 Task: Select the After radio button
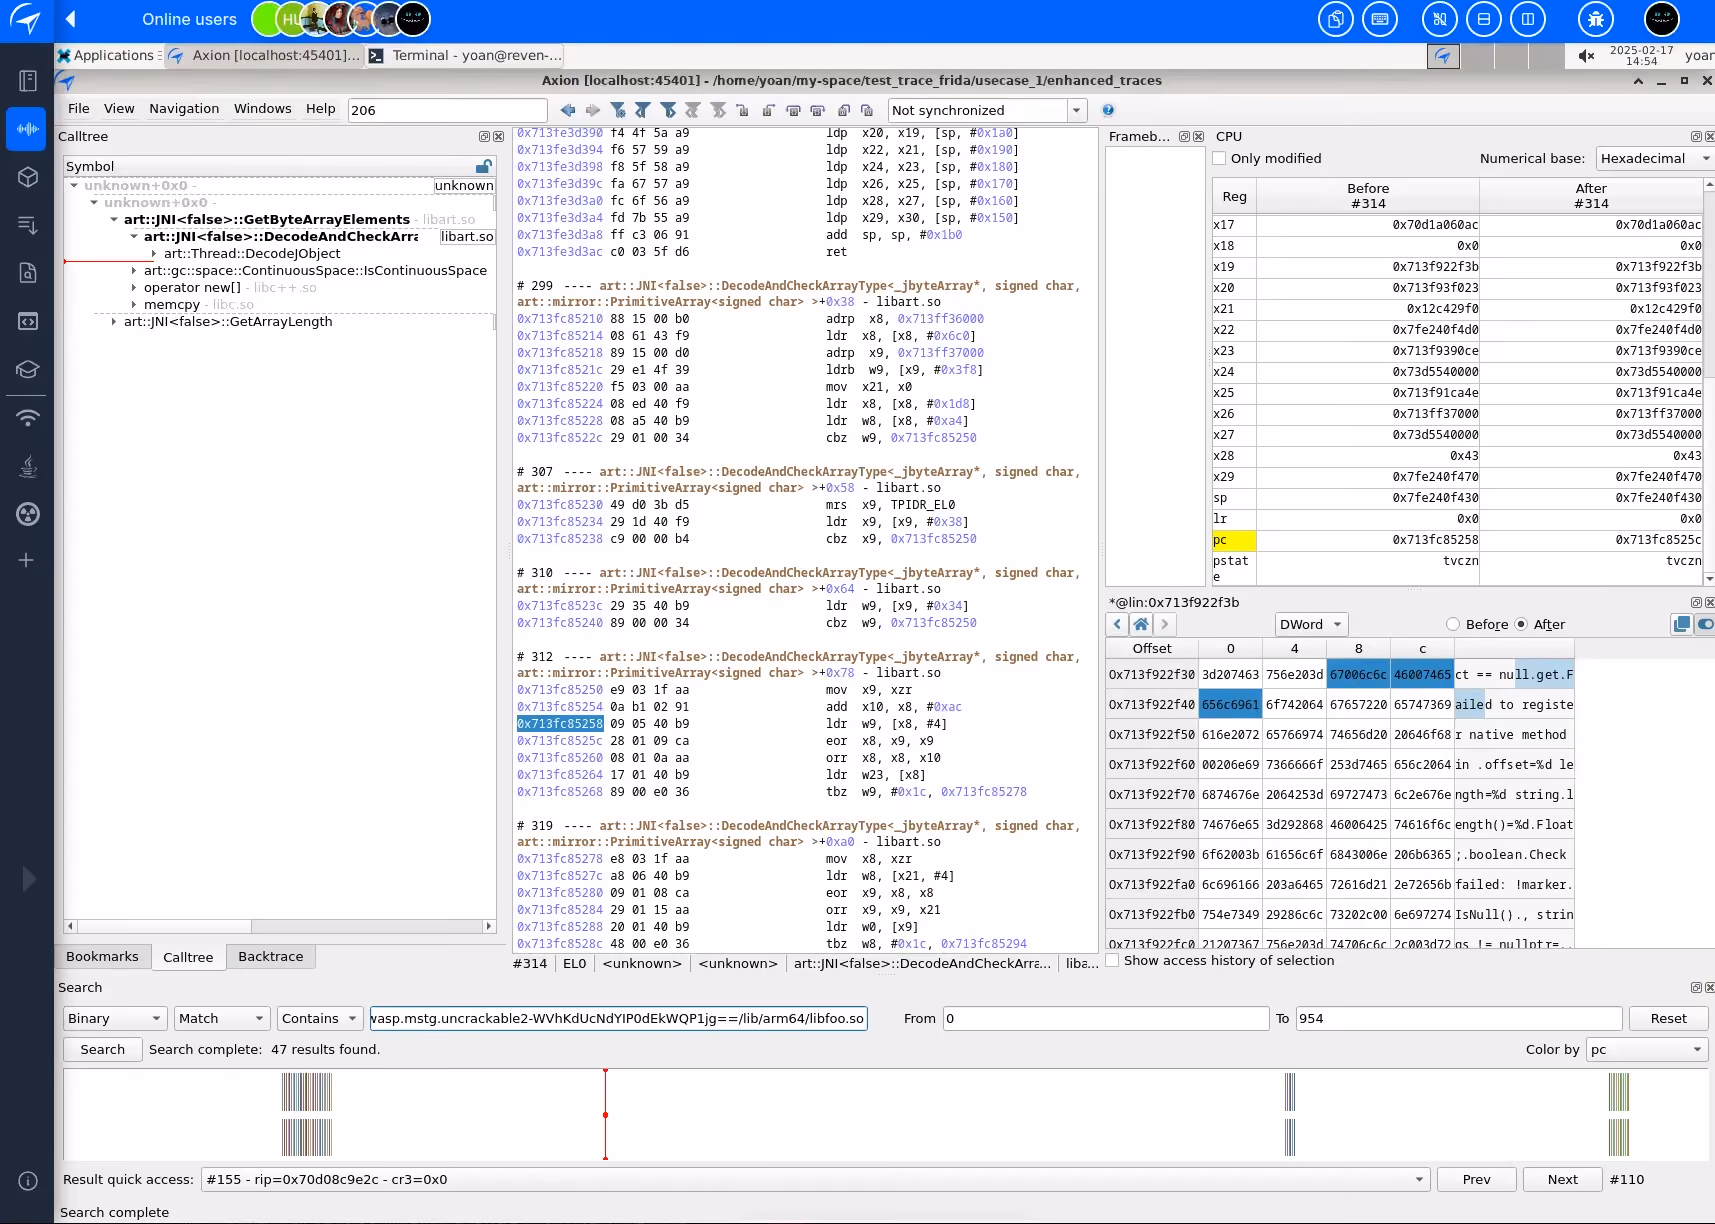1521,624
